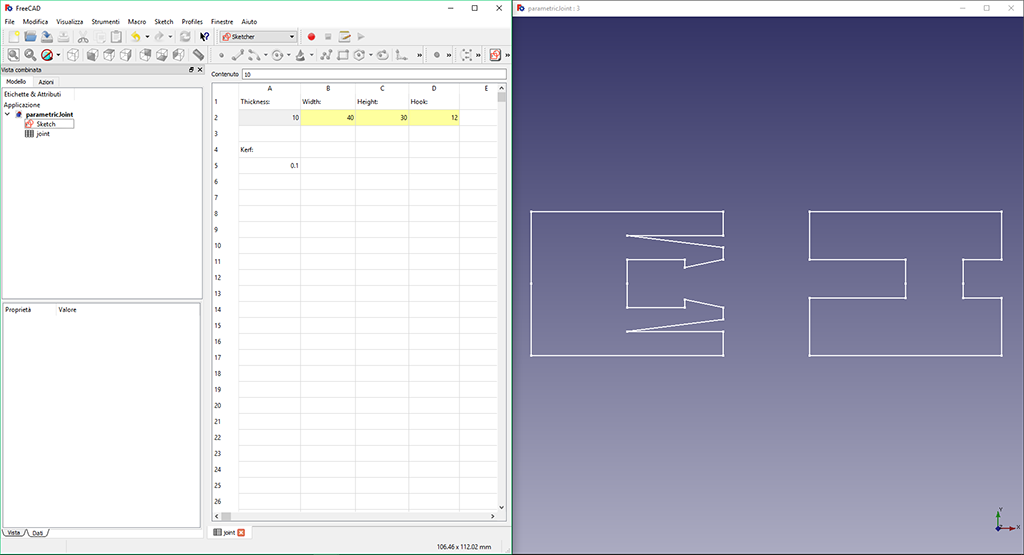Select the Create Conic sketch tool

(x=300, y=56)
